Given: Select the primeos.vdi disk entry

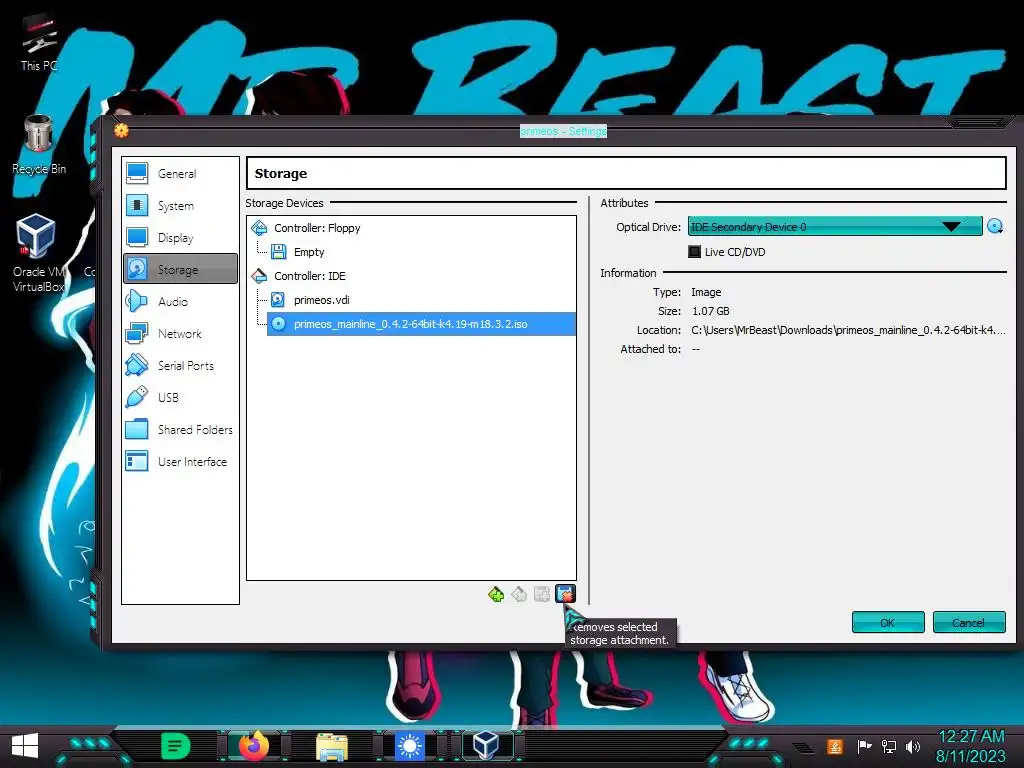Looking at the screenshot, I should click(x=321, y=300).
